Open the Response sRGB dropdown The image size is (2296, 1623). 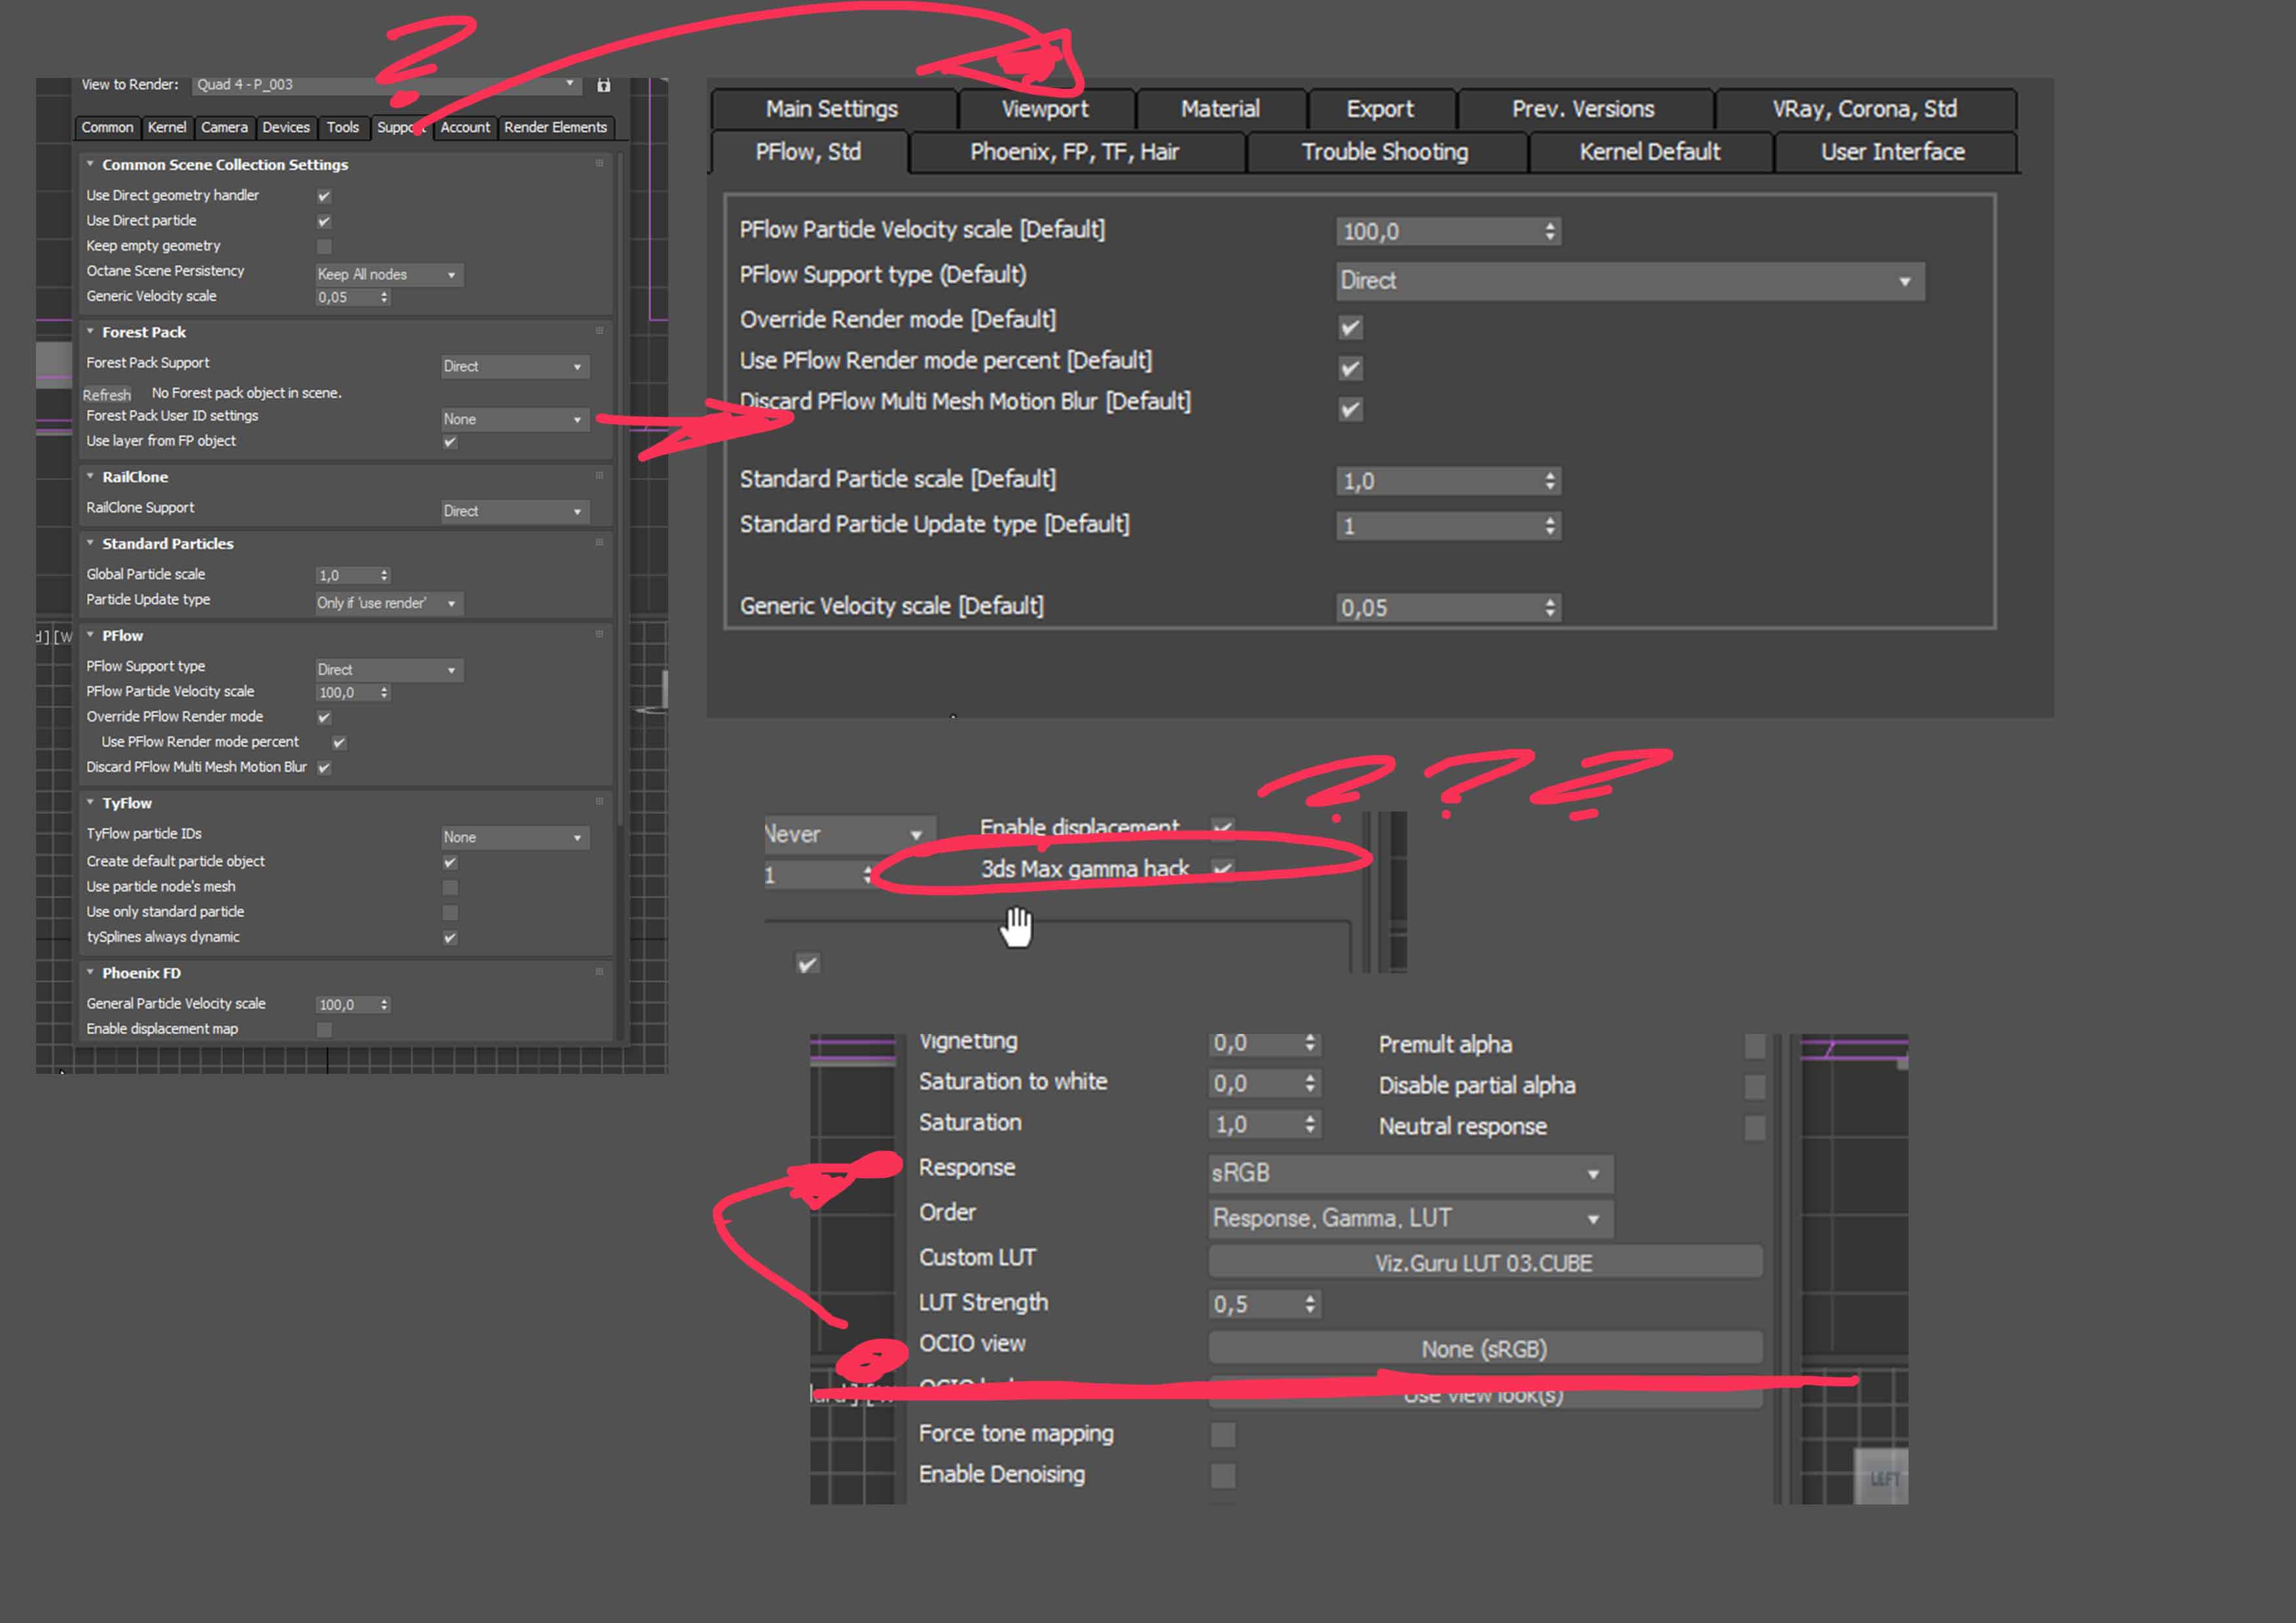coord(1409,1173)
